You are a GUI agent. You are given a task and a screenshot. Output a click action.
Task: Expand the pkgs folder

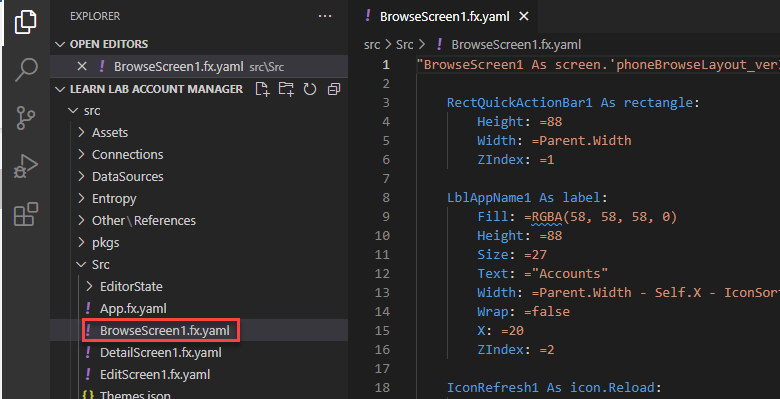pyautogui.click(x=82, y=242)
